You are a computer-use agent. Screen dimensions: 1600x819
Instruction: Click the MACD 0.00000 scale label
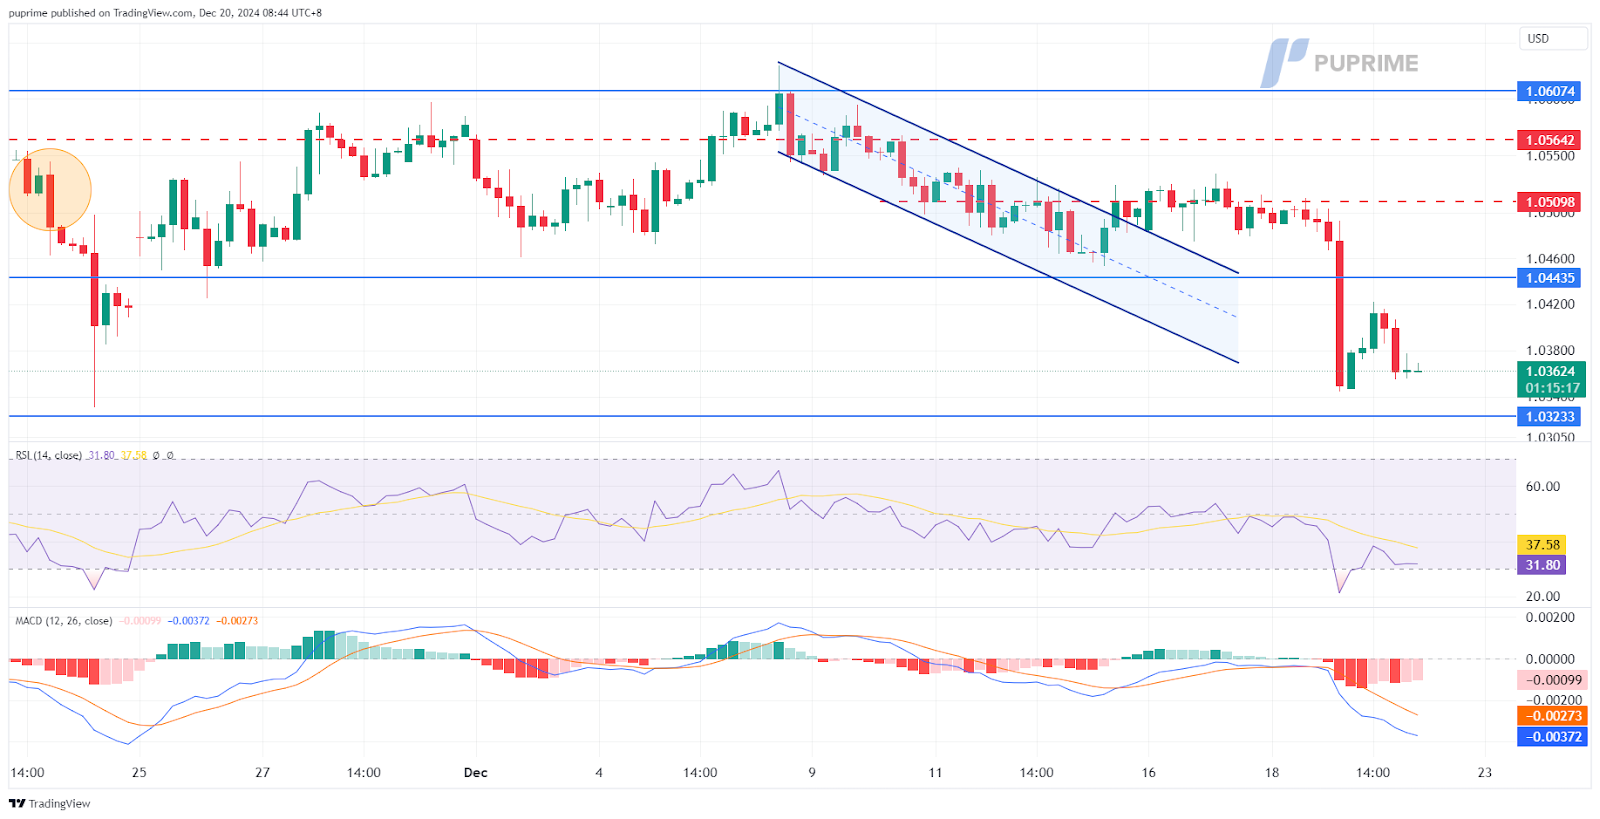click(x=1550, y=660)
